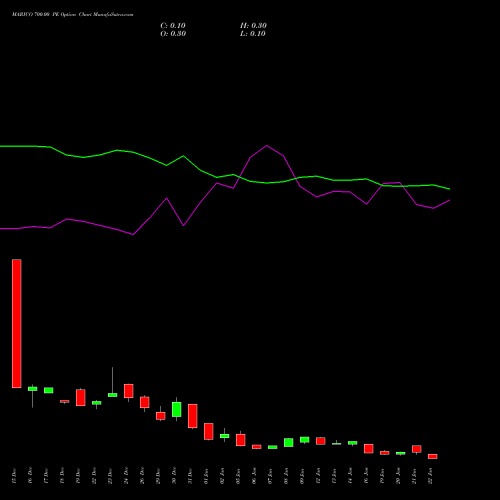This screenshot has width=500, height=500.
Task: Click the close value 'C: 0.10'
Action: pos(173,26)
